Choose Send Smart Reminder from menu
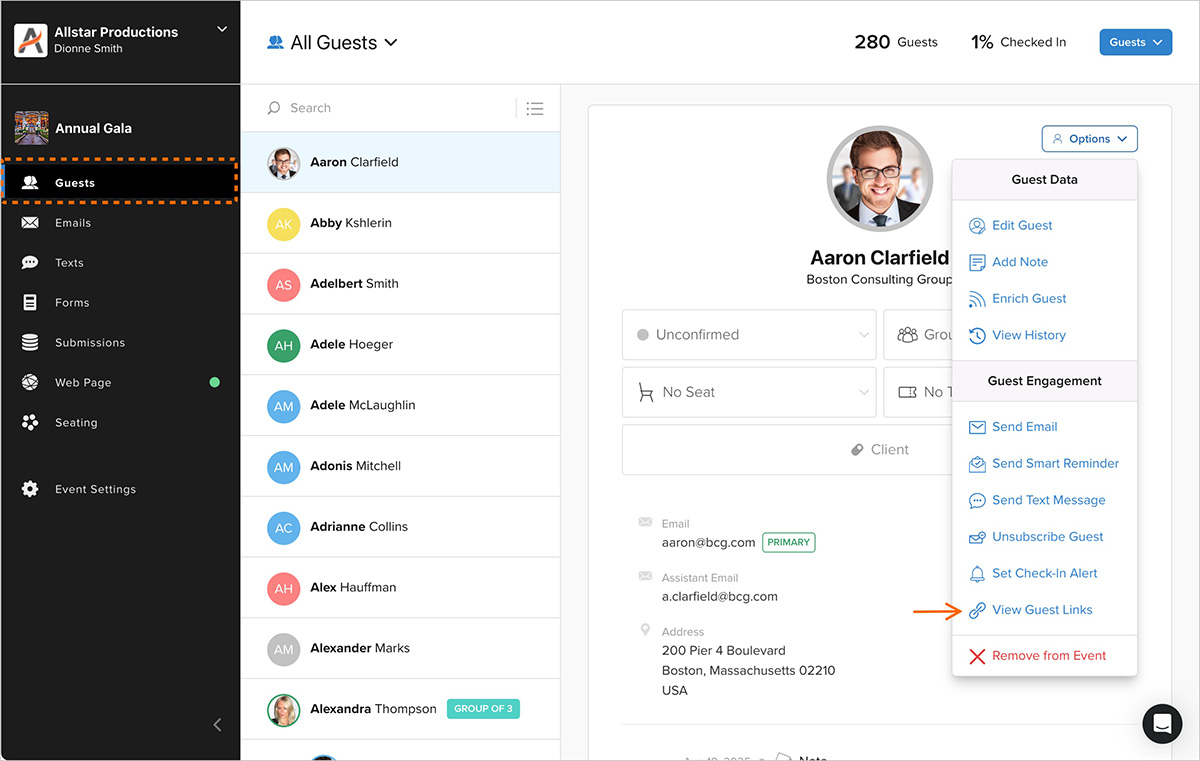Viewport: 1200px width, 761px height. (x=1054, y=464)
